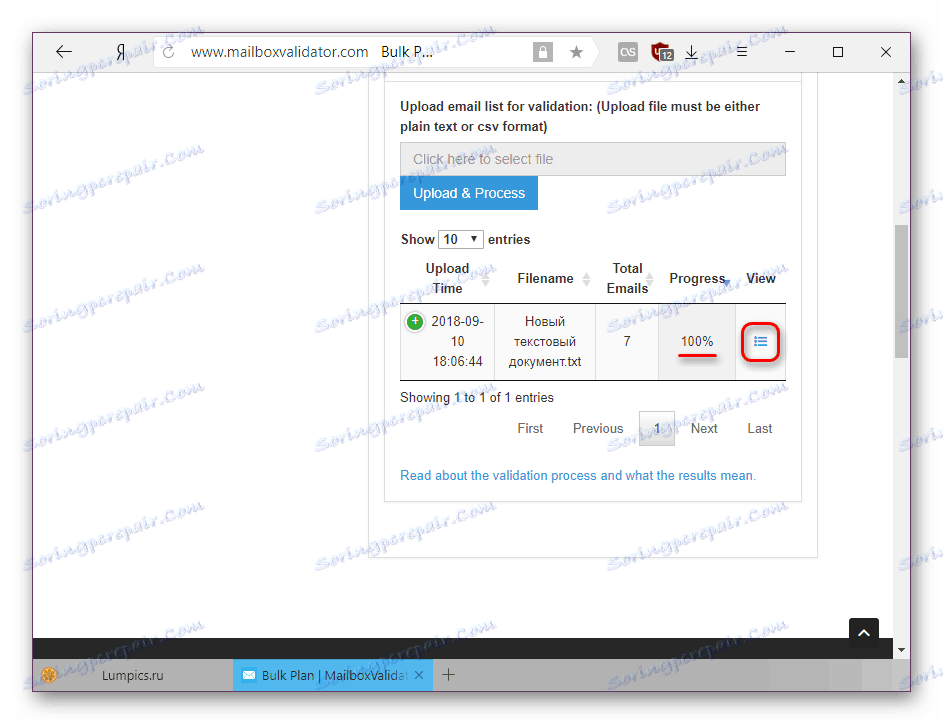Click the total emails value 7
The height and width of the screenshot is (724, 943).
627,342
